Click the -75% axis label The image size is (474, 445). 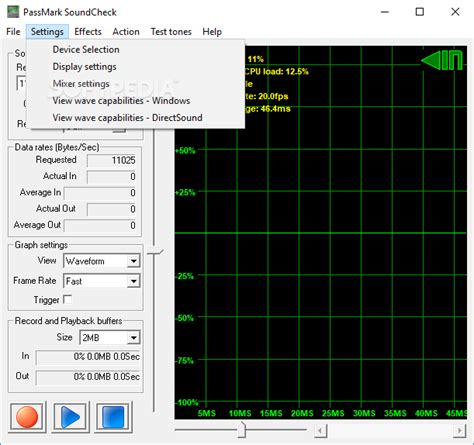[184, 360]
